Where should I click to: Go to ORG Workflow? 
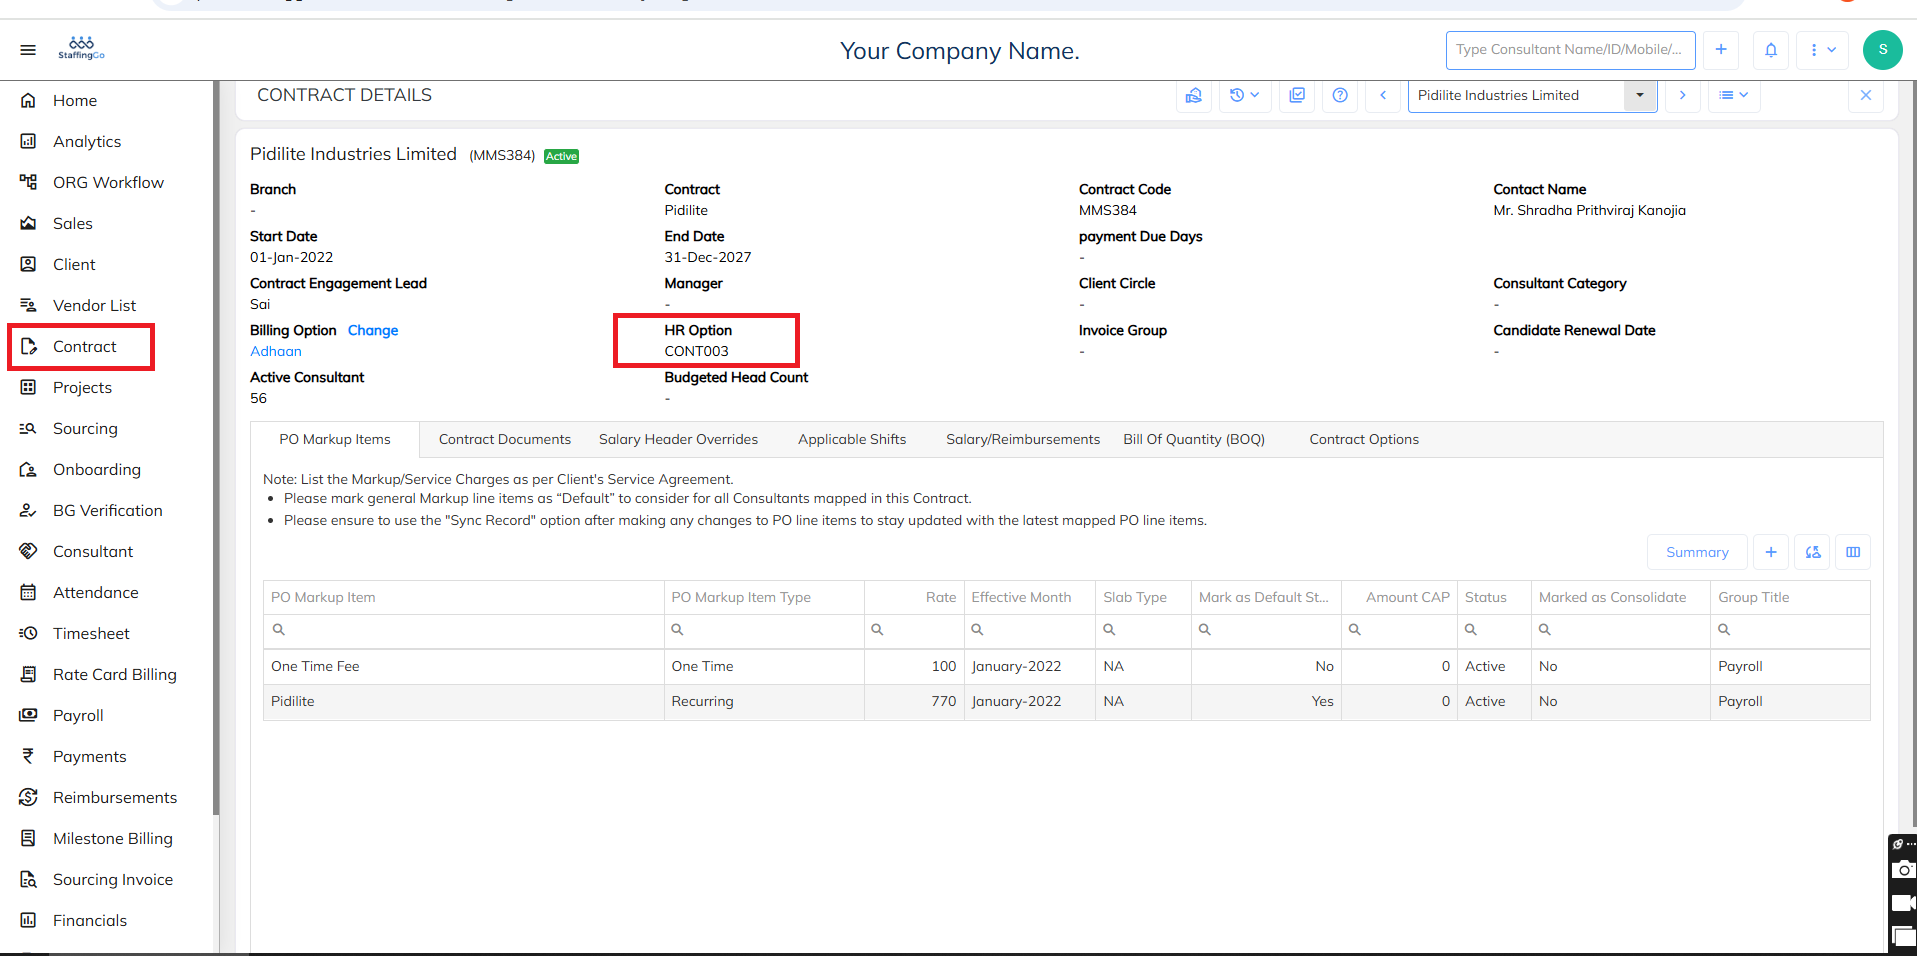click(108, 182)
